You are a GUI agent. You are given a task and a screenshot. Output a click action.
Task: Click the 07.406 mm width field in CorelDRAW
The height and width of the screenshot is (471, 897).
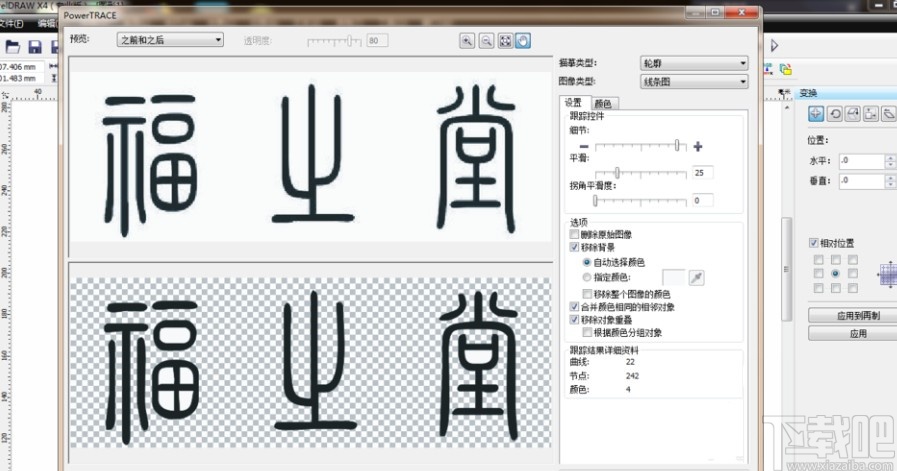click(x=20, y=67)
